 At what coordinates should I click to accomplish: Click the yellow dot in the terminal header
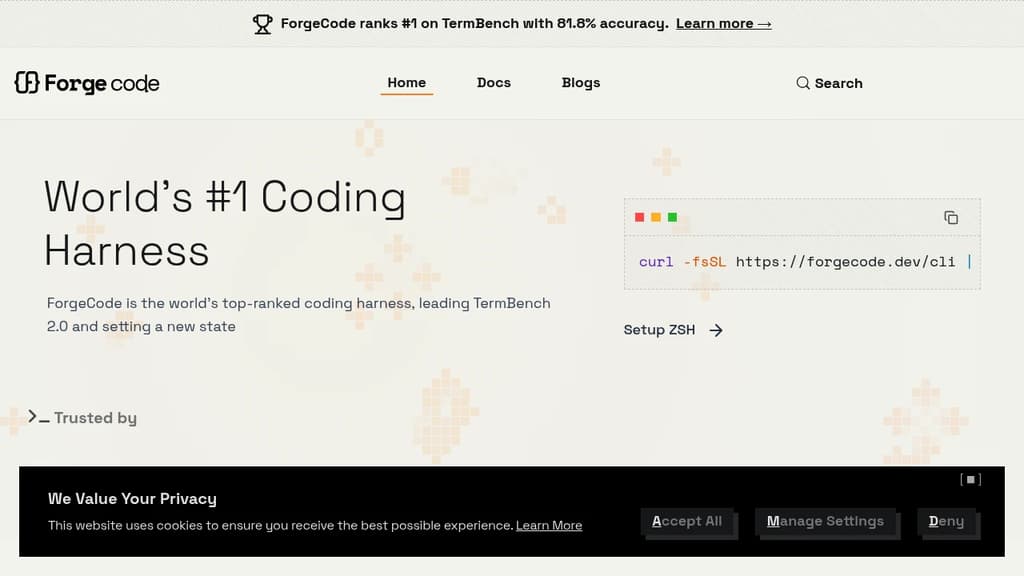click(656, 217)
